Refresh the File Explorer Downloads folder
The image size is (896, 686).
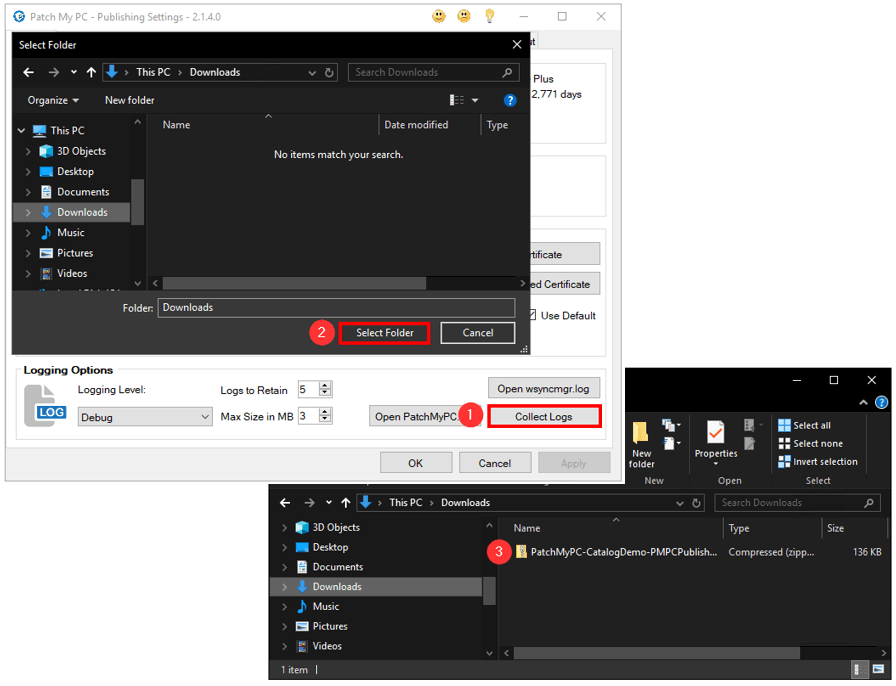[697, 503]
